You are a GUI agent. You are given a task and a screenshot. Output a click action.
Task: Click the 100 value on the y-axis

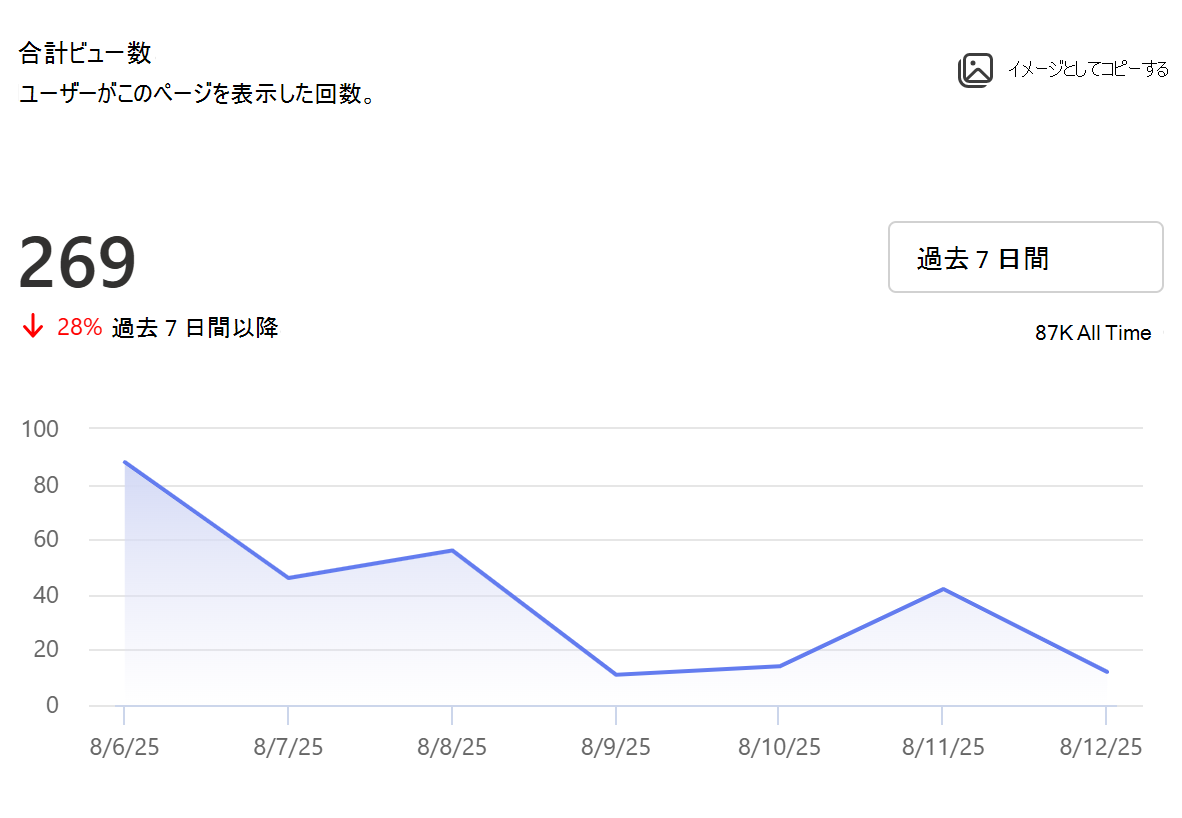pyautogui.click(x=40, y=429)
